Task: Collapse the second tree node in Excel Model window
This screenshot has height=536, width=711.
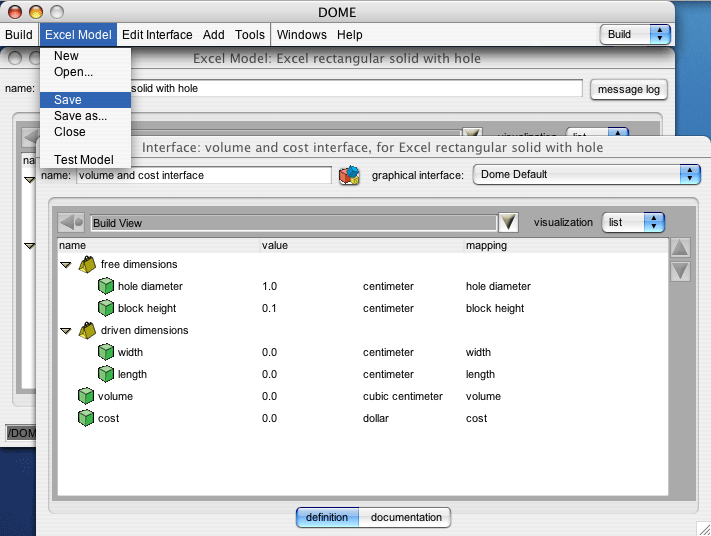Action: pyautogui.click(x=29, y=246)
